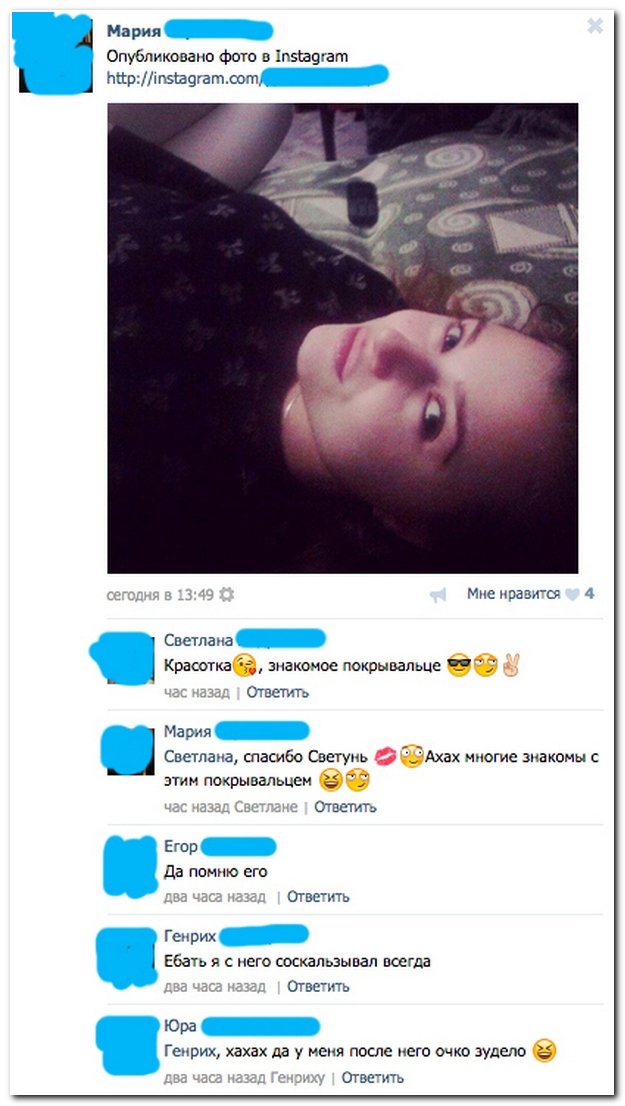Close the post with the X icon

click(595, 27)
